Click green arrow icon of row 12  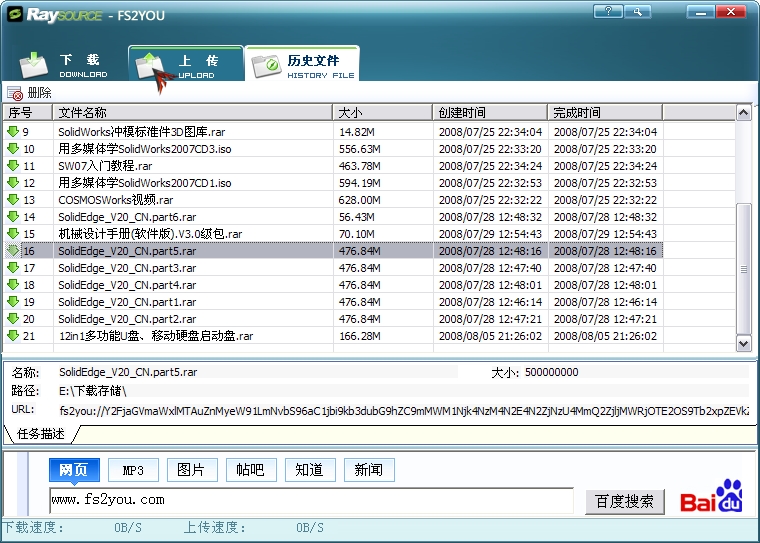pyautogui.click(x=13, y=182)
